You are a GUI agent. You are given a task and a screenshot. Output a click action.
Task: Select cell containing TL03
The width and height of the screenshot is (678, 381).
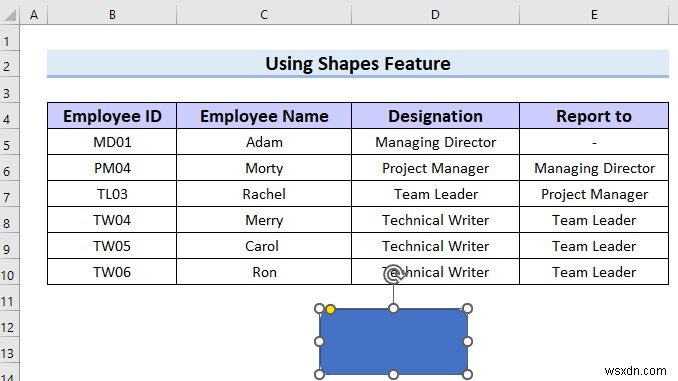point(112,194)
